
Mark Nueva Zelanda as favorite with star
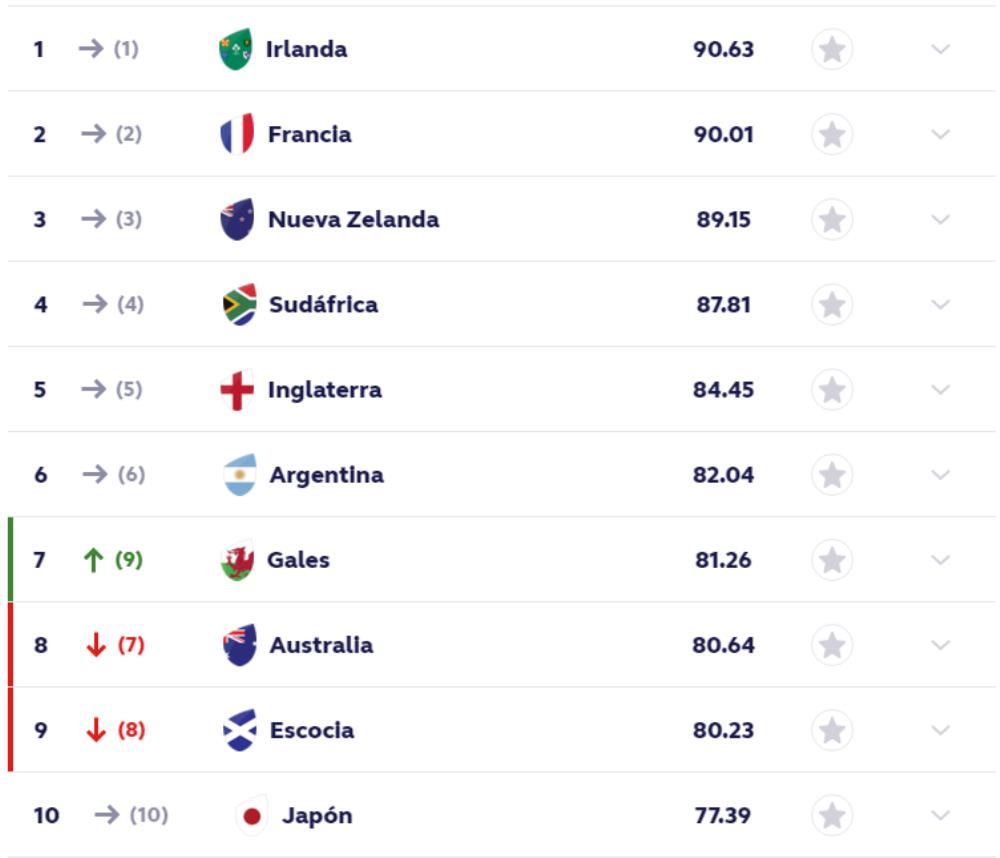(832, 219)
